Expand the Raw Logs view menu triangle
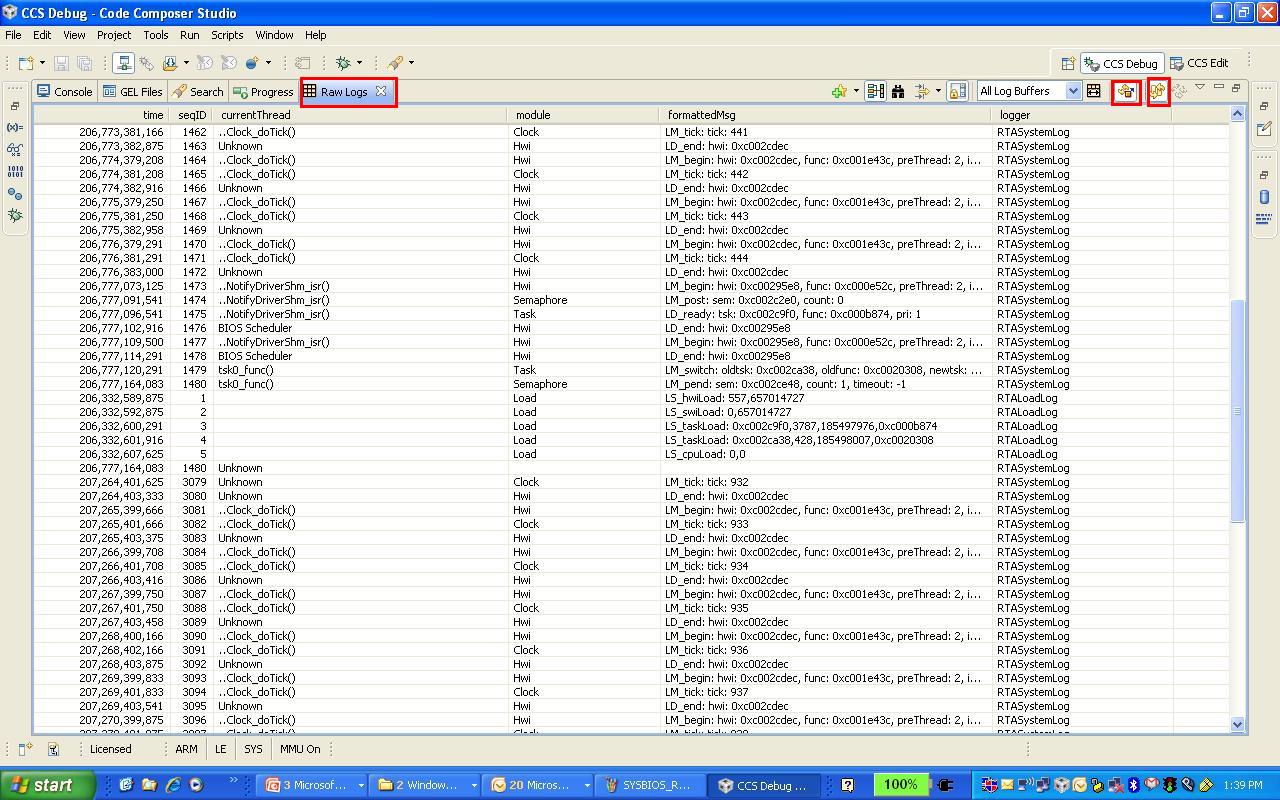This screenshot has height=800, width=1280. 1200,87
